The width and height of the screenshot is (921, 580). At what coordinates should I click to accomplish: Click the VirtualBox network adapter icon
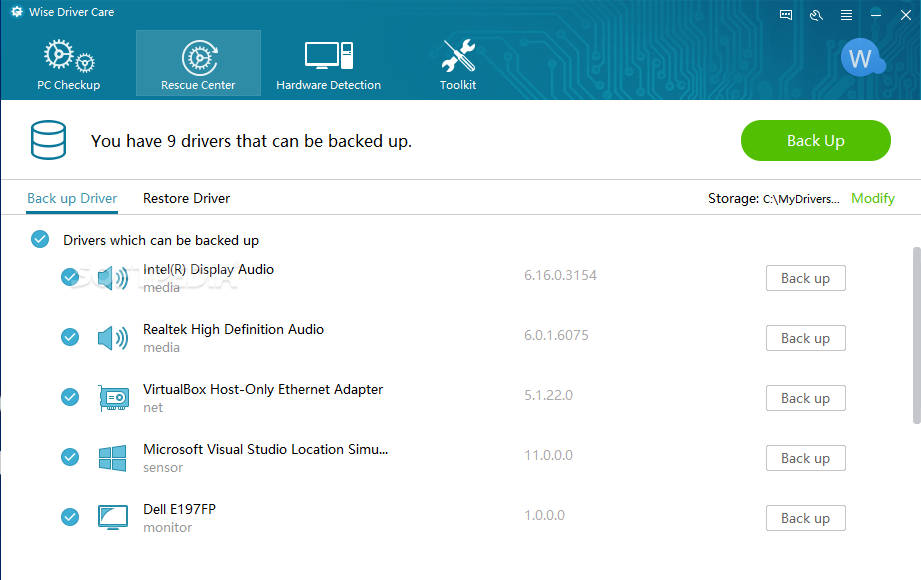(113, 398)
